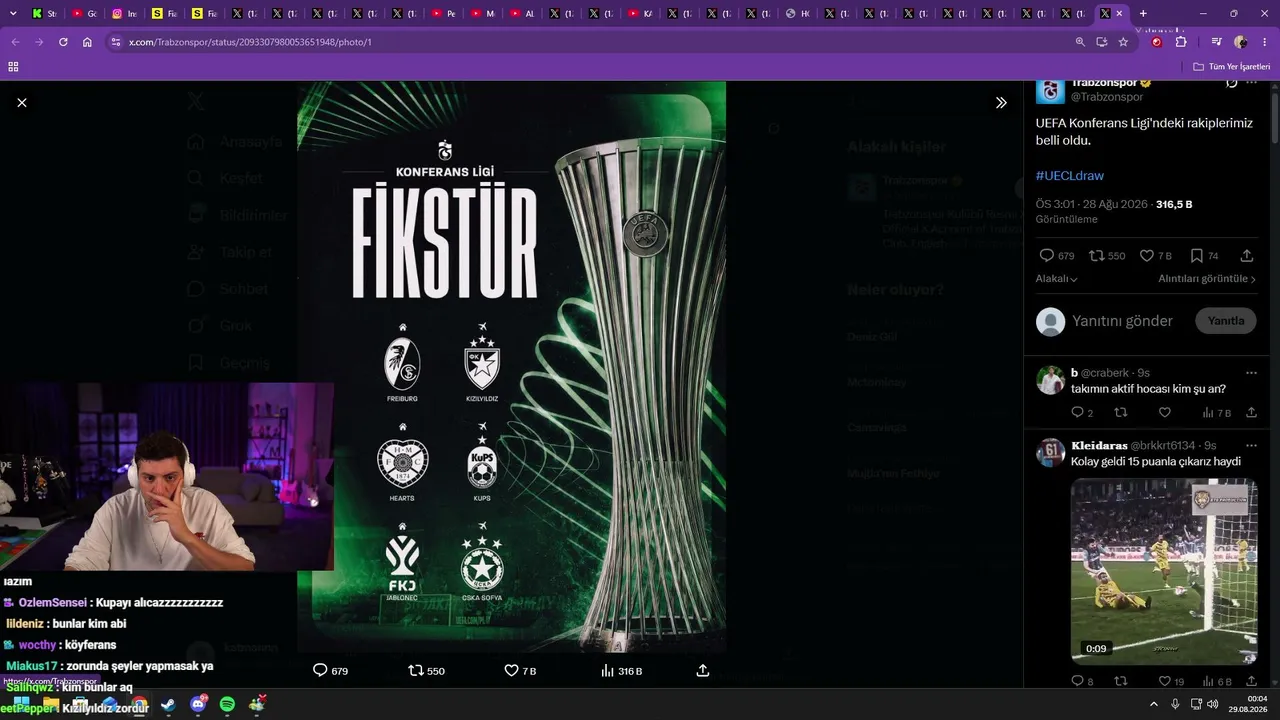This screenshot has width=1280, height=720.
Task: Open a new browser tab
Action: (x=1143, y=13)
